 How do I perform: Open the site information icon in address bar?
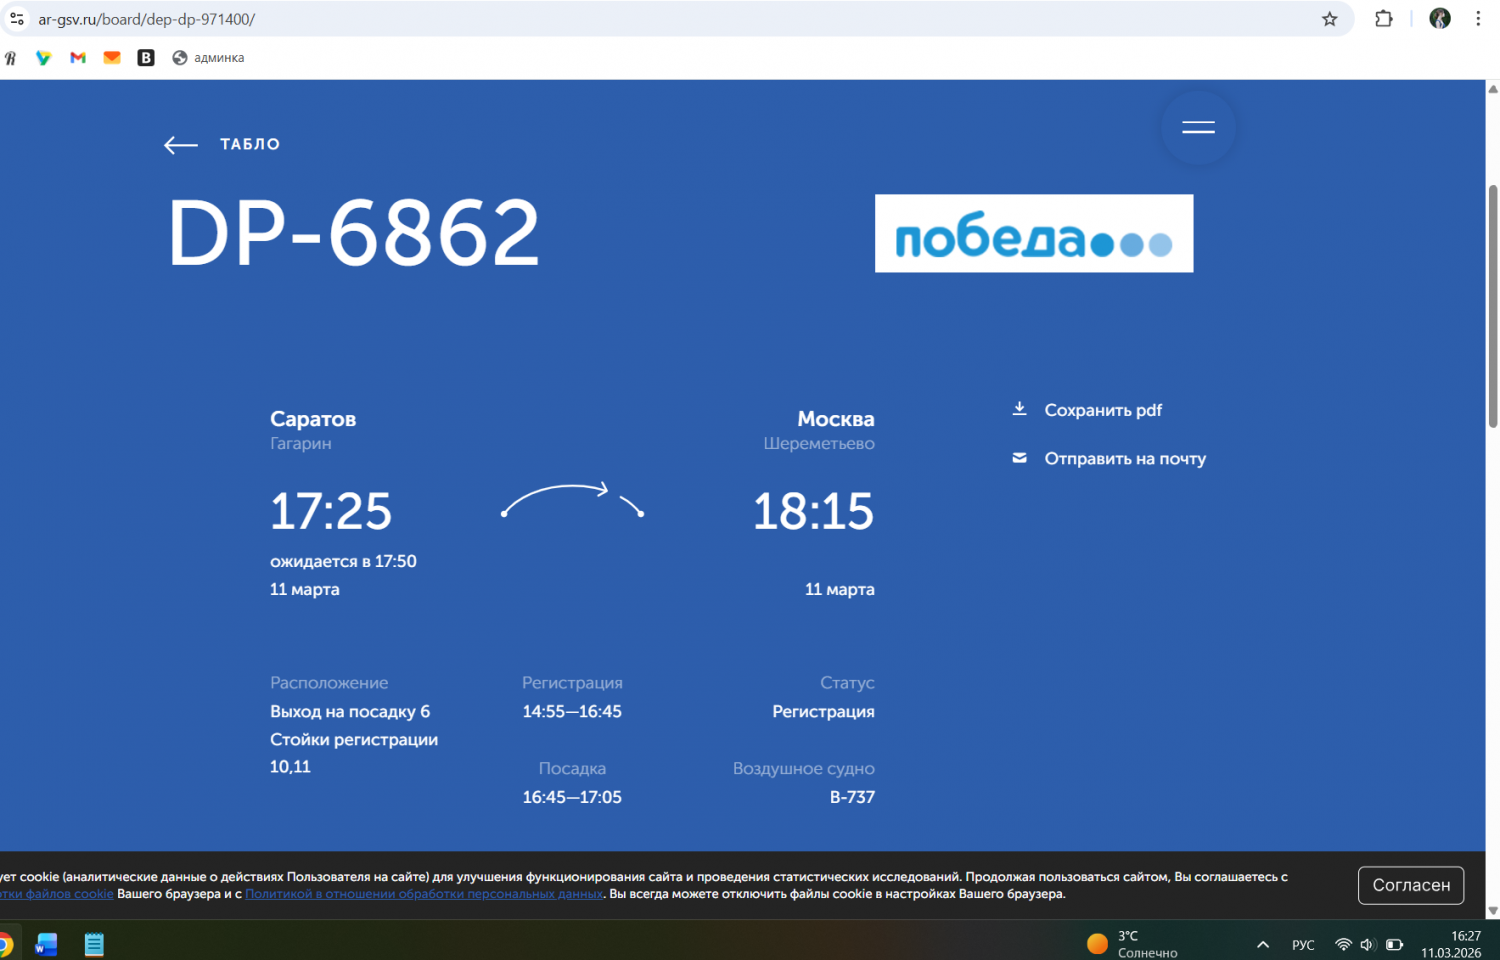(x=17, y=19)
